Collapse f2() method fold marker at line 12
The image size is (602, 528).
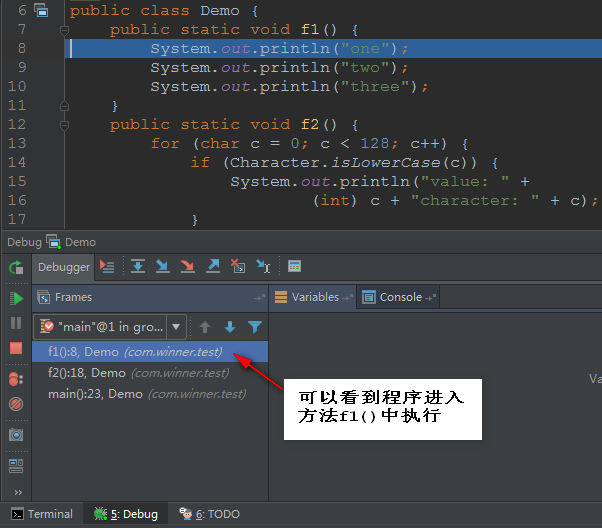click(x=64, y=125)
